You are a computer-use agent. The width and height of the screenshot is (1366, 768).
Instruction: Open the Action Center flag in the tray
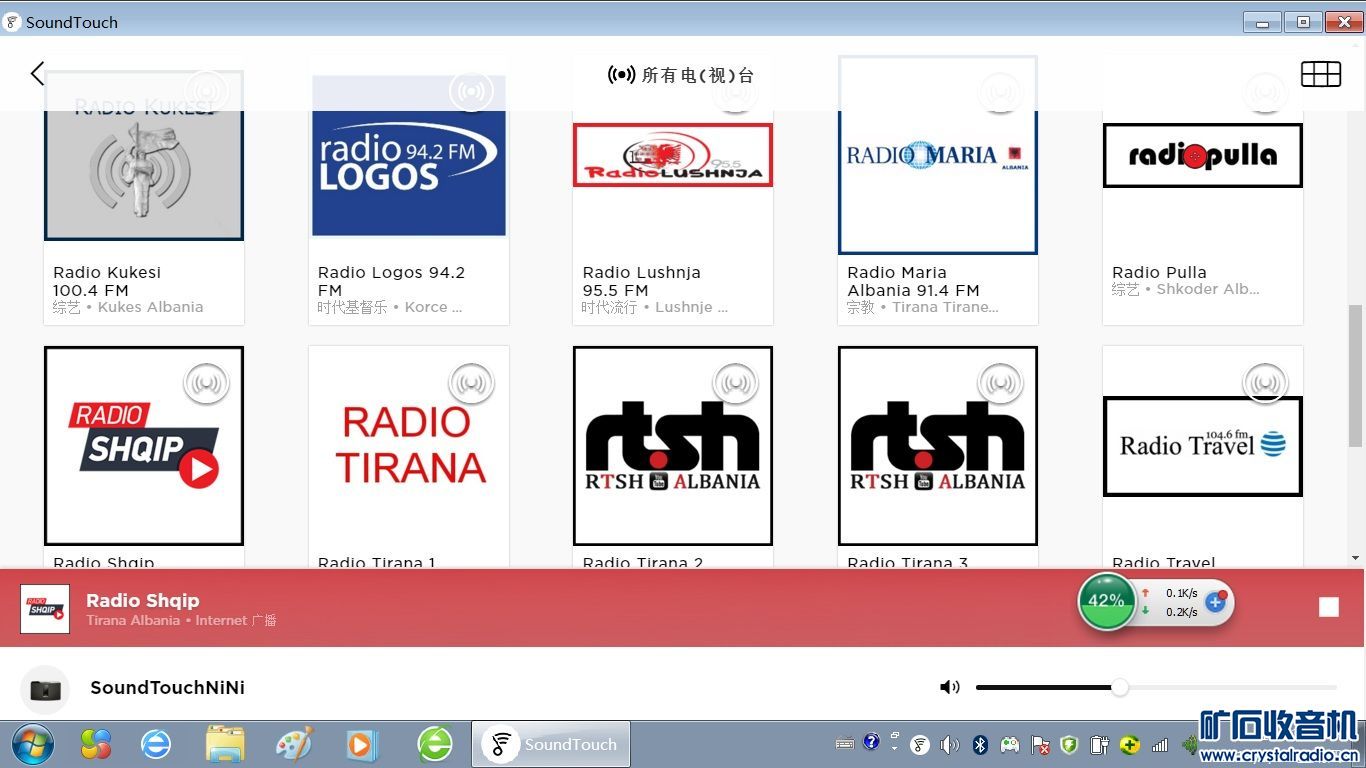pos(1040,744)
